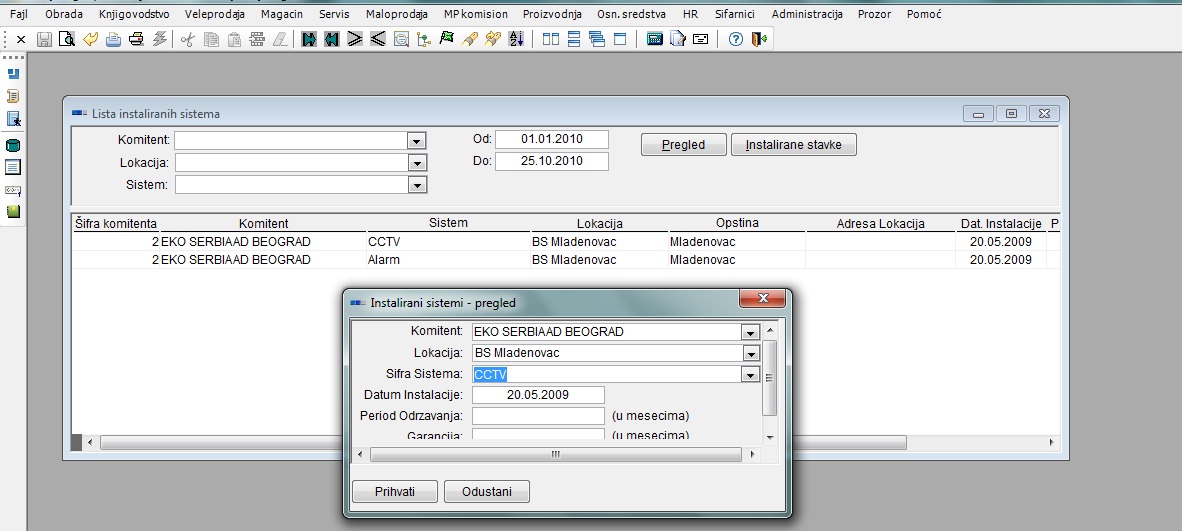Expand the Komitent dropdown in the list filter

(417, 140)
